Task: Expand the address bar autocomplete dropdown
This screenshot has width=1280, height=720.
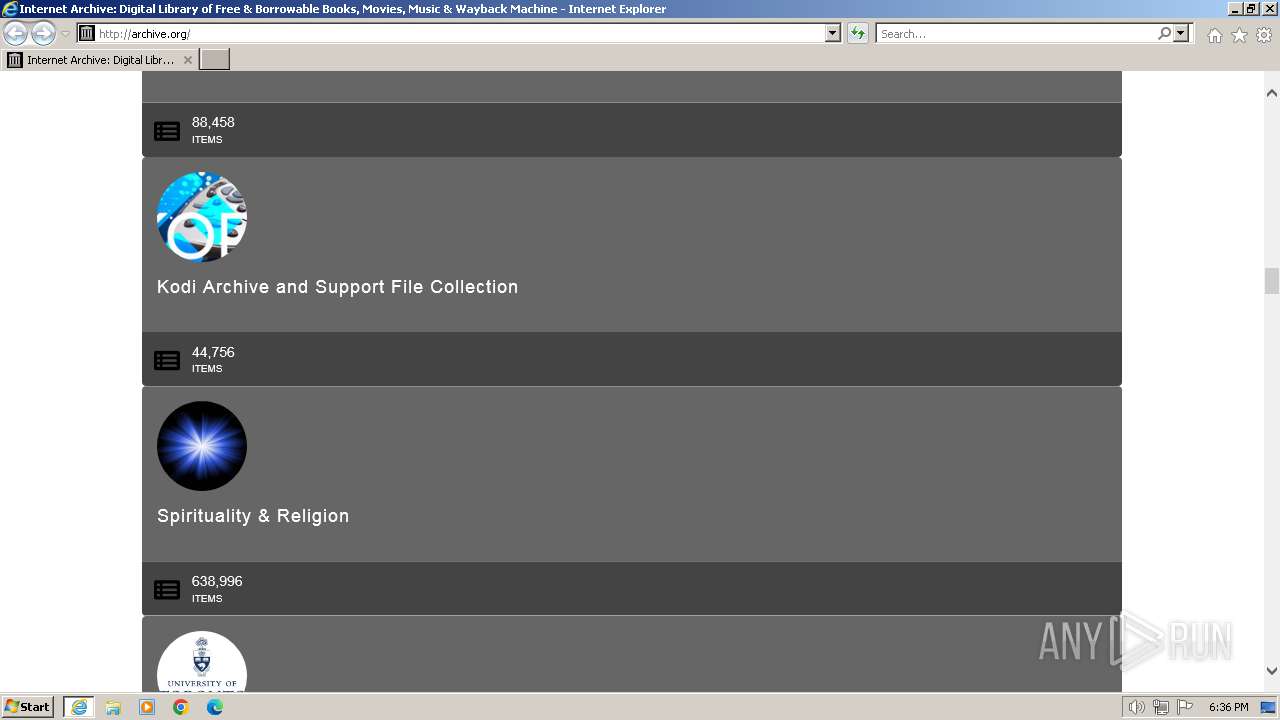Action: point(833,33)
